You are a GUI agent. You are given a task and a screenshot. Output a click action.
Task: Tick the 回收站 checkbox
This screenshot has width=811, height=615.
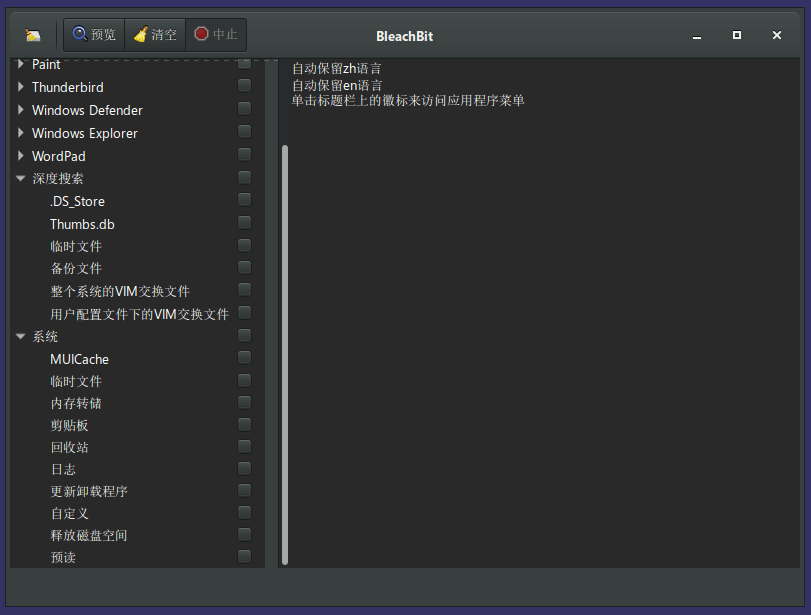245,446
